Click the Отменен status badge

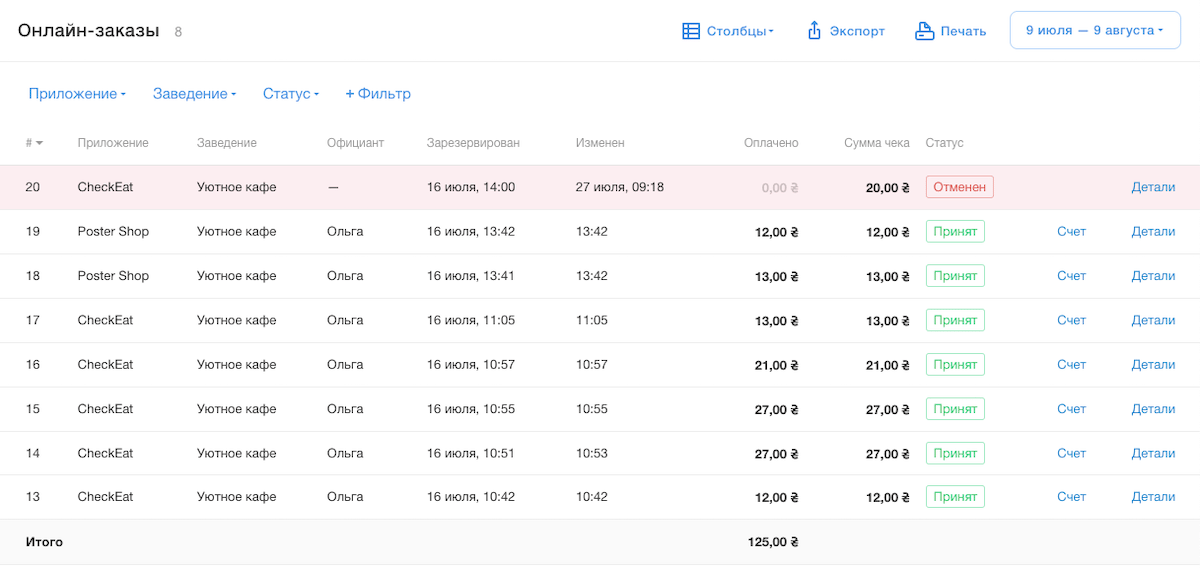coord(959,187)
